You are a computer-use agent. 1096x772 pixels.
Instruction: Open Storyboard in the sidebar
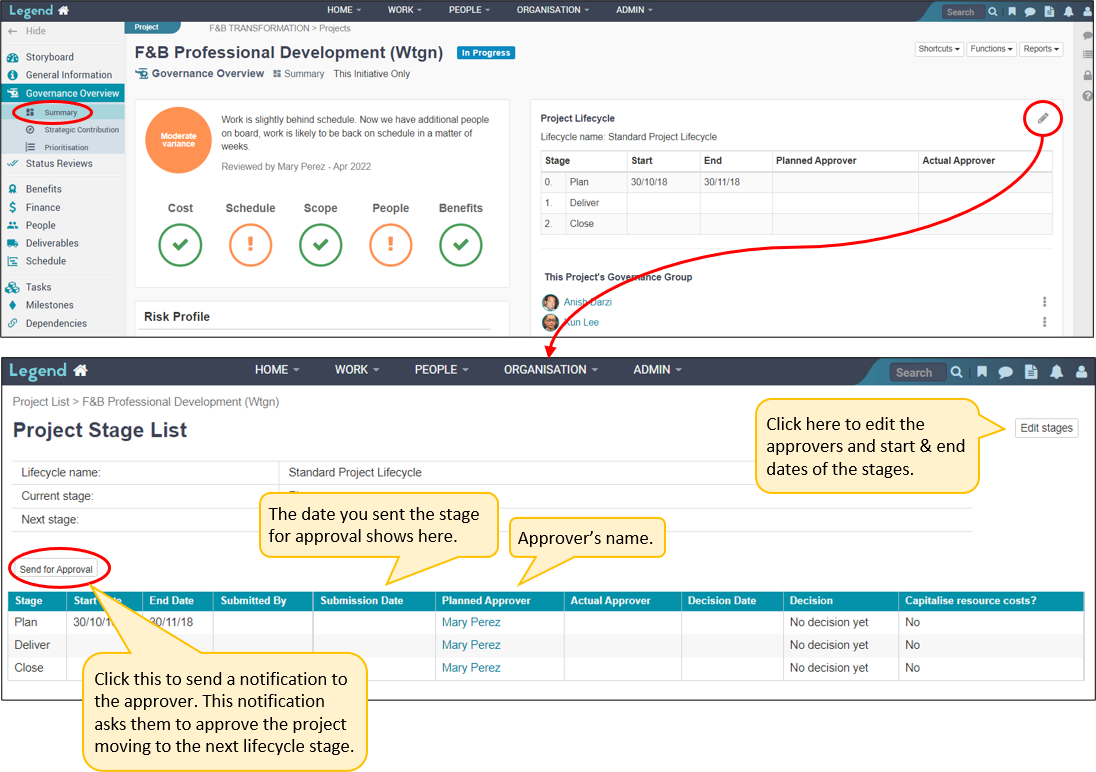click(x=50, y=57)
